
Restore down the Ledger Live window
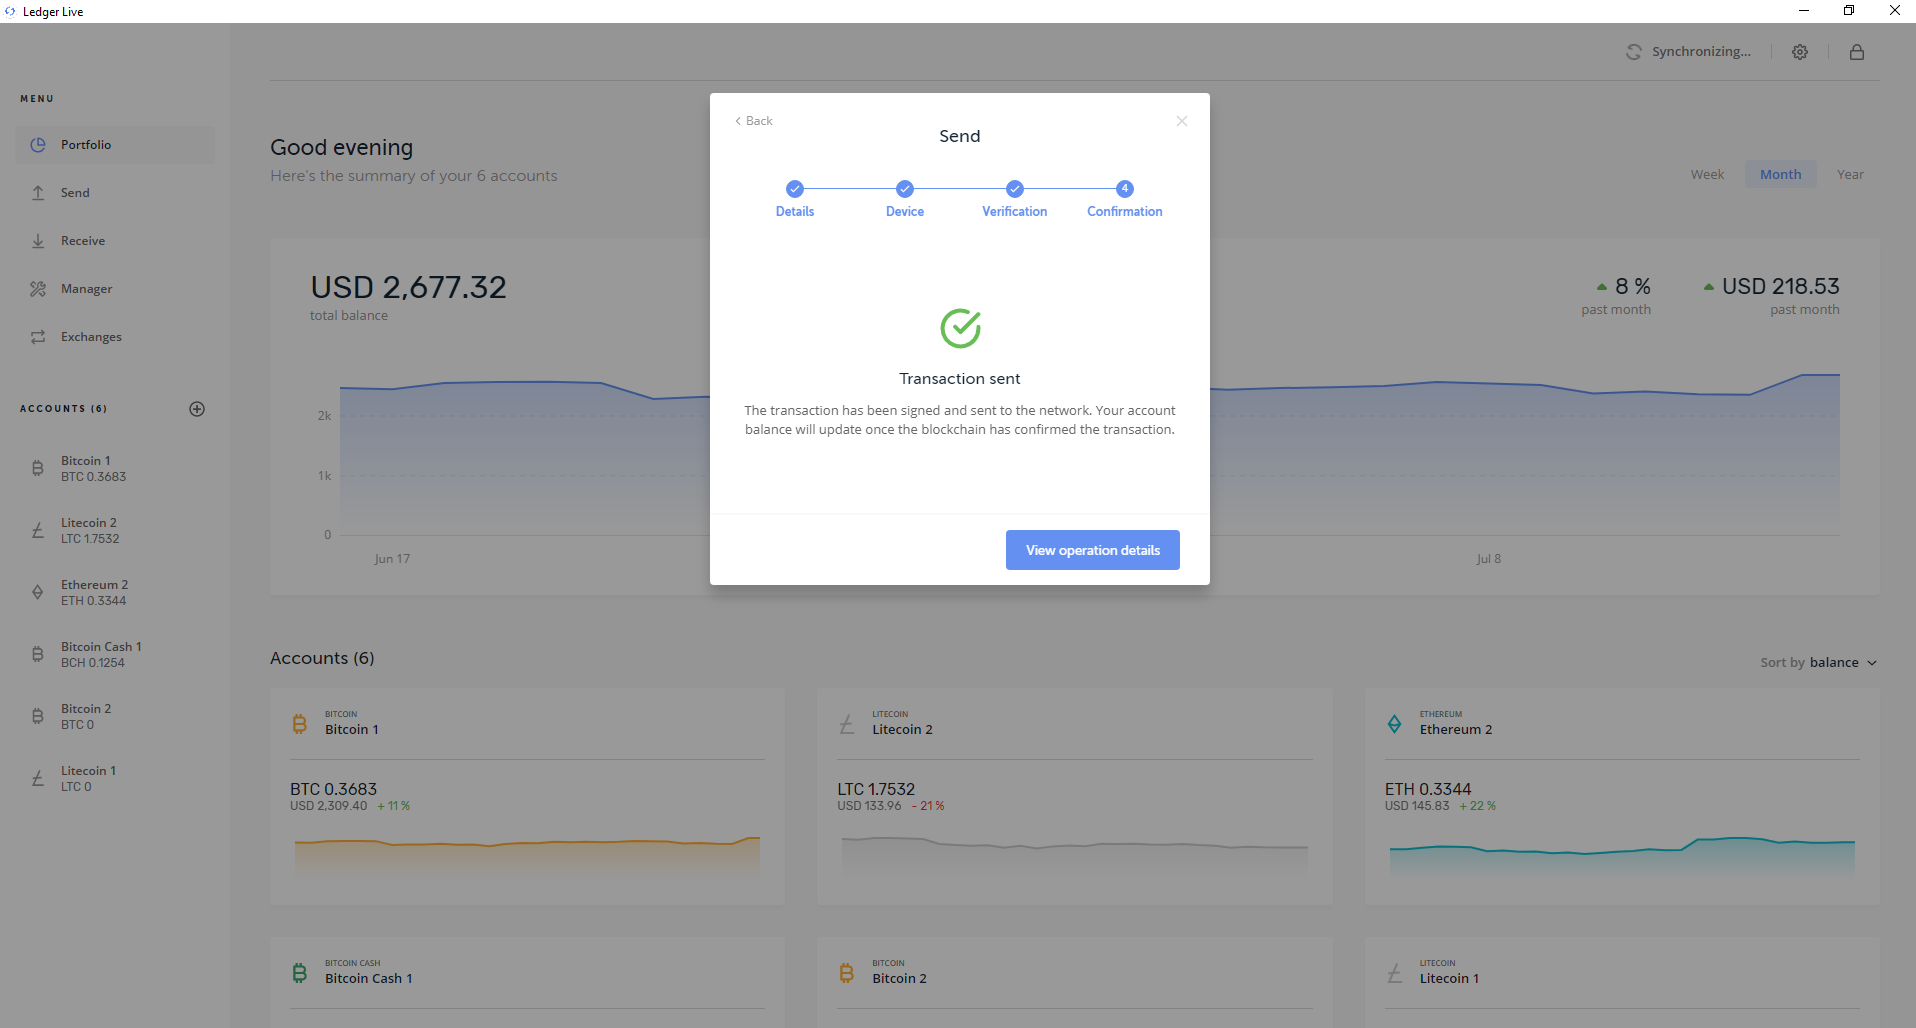coord(1849,11)
